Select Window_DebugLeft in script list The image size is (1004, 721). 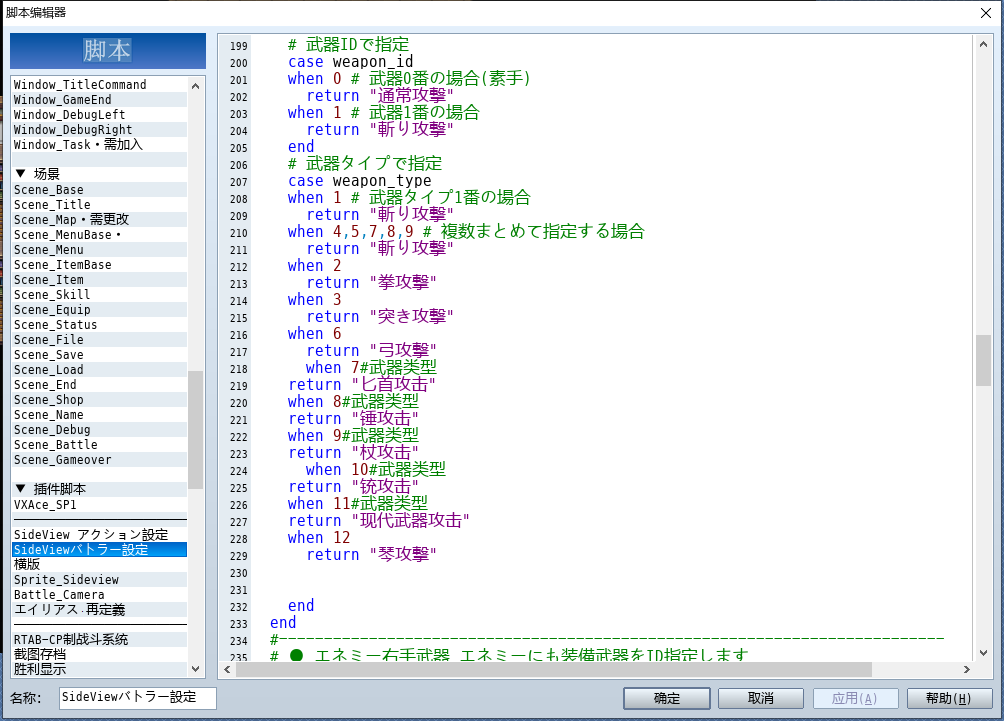click(99, 115)
